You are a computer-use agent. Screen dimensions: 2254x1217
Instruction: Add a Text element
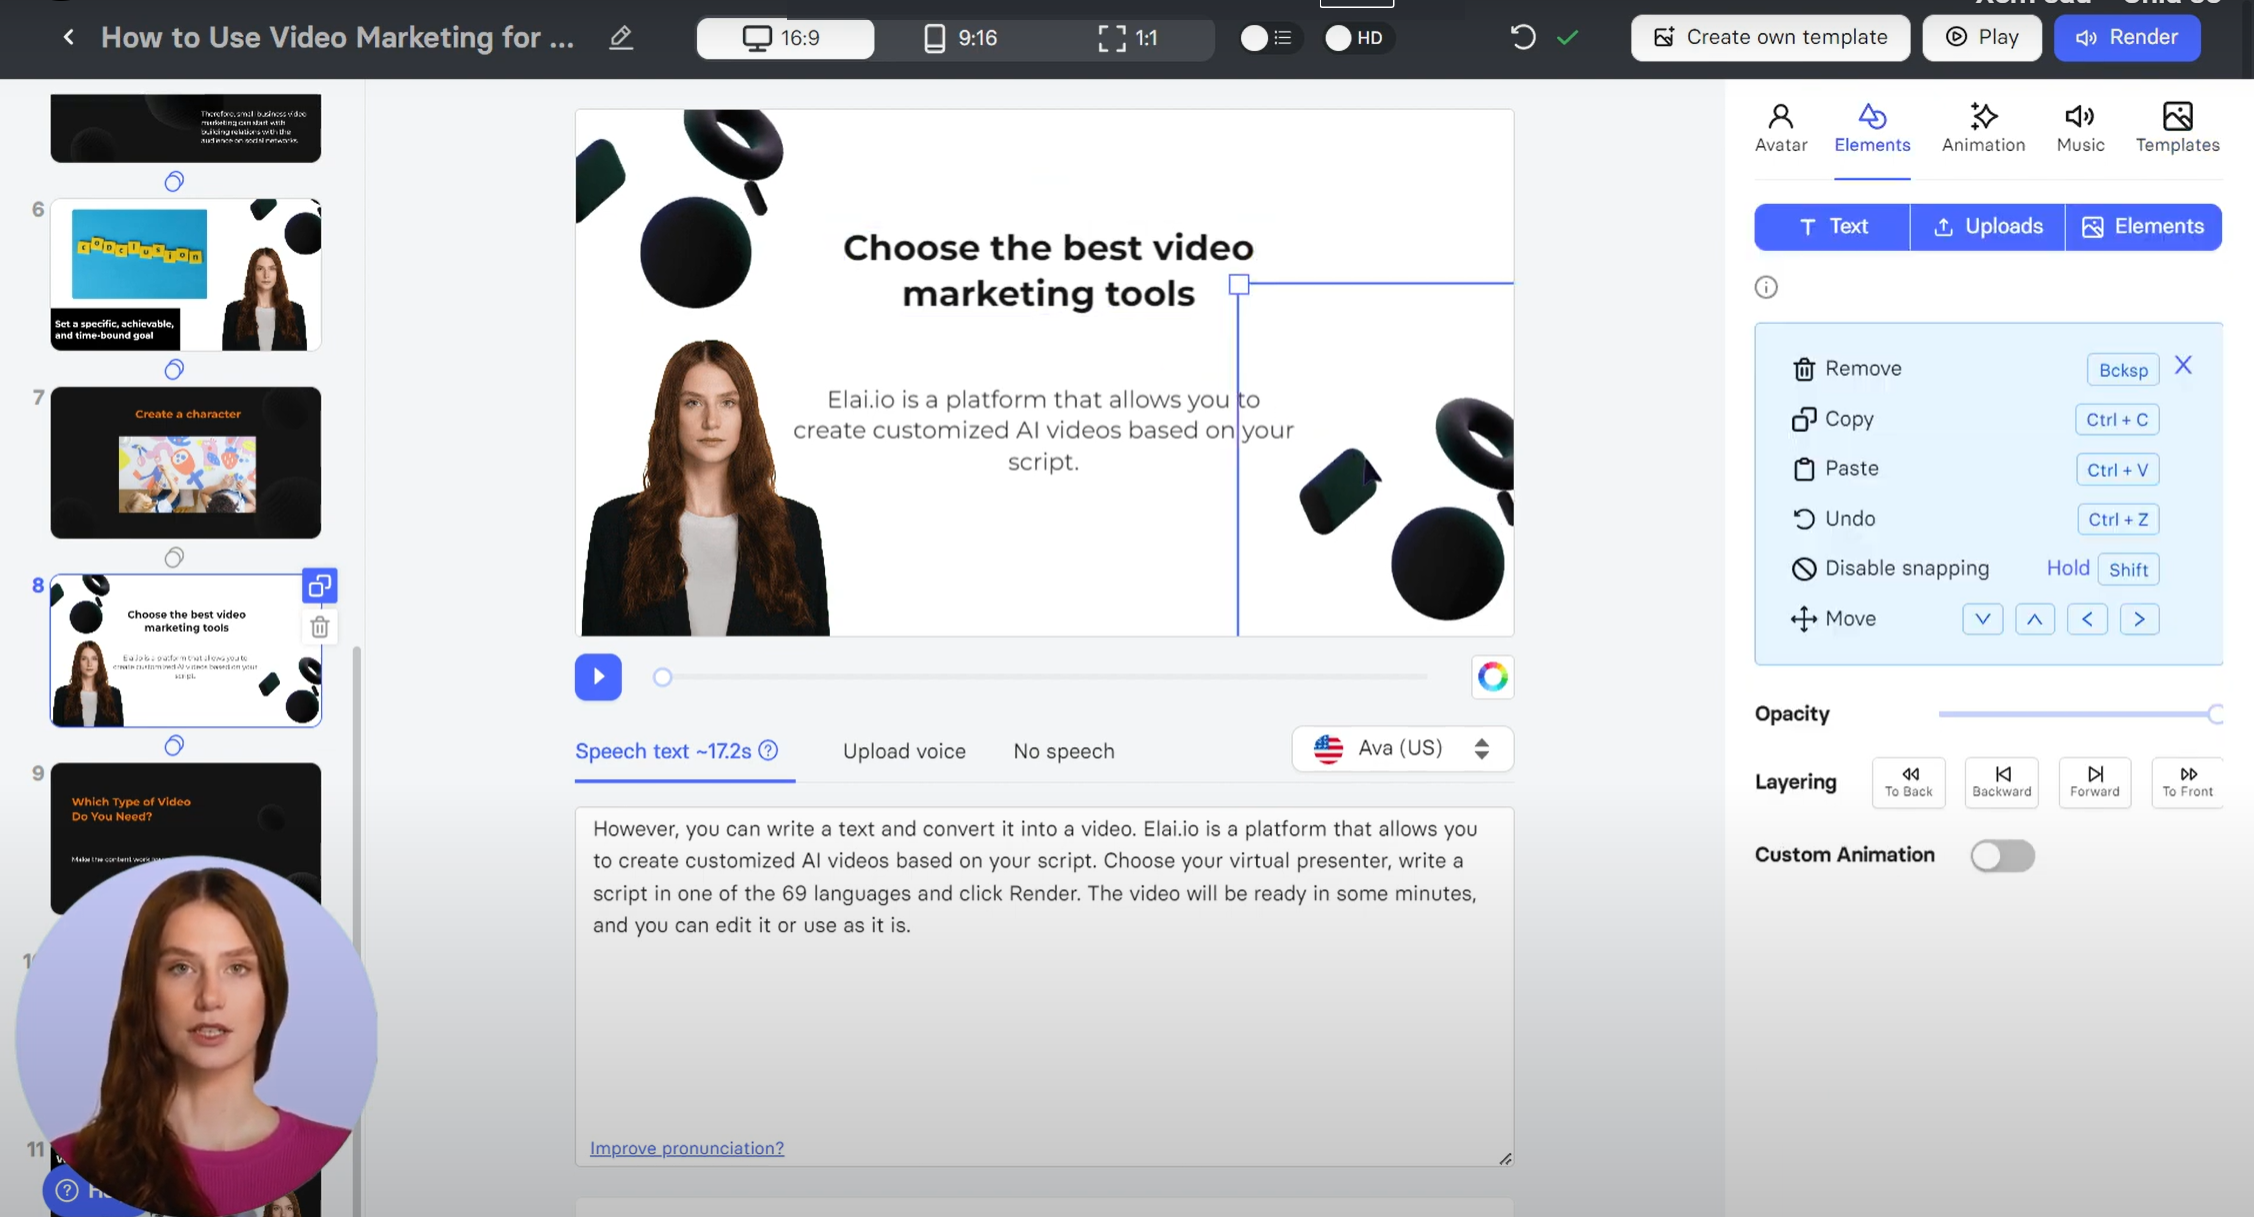click(1832, 227)
